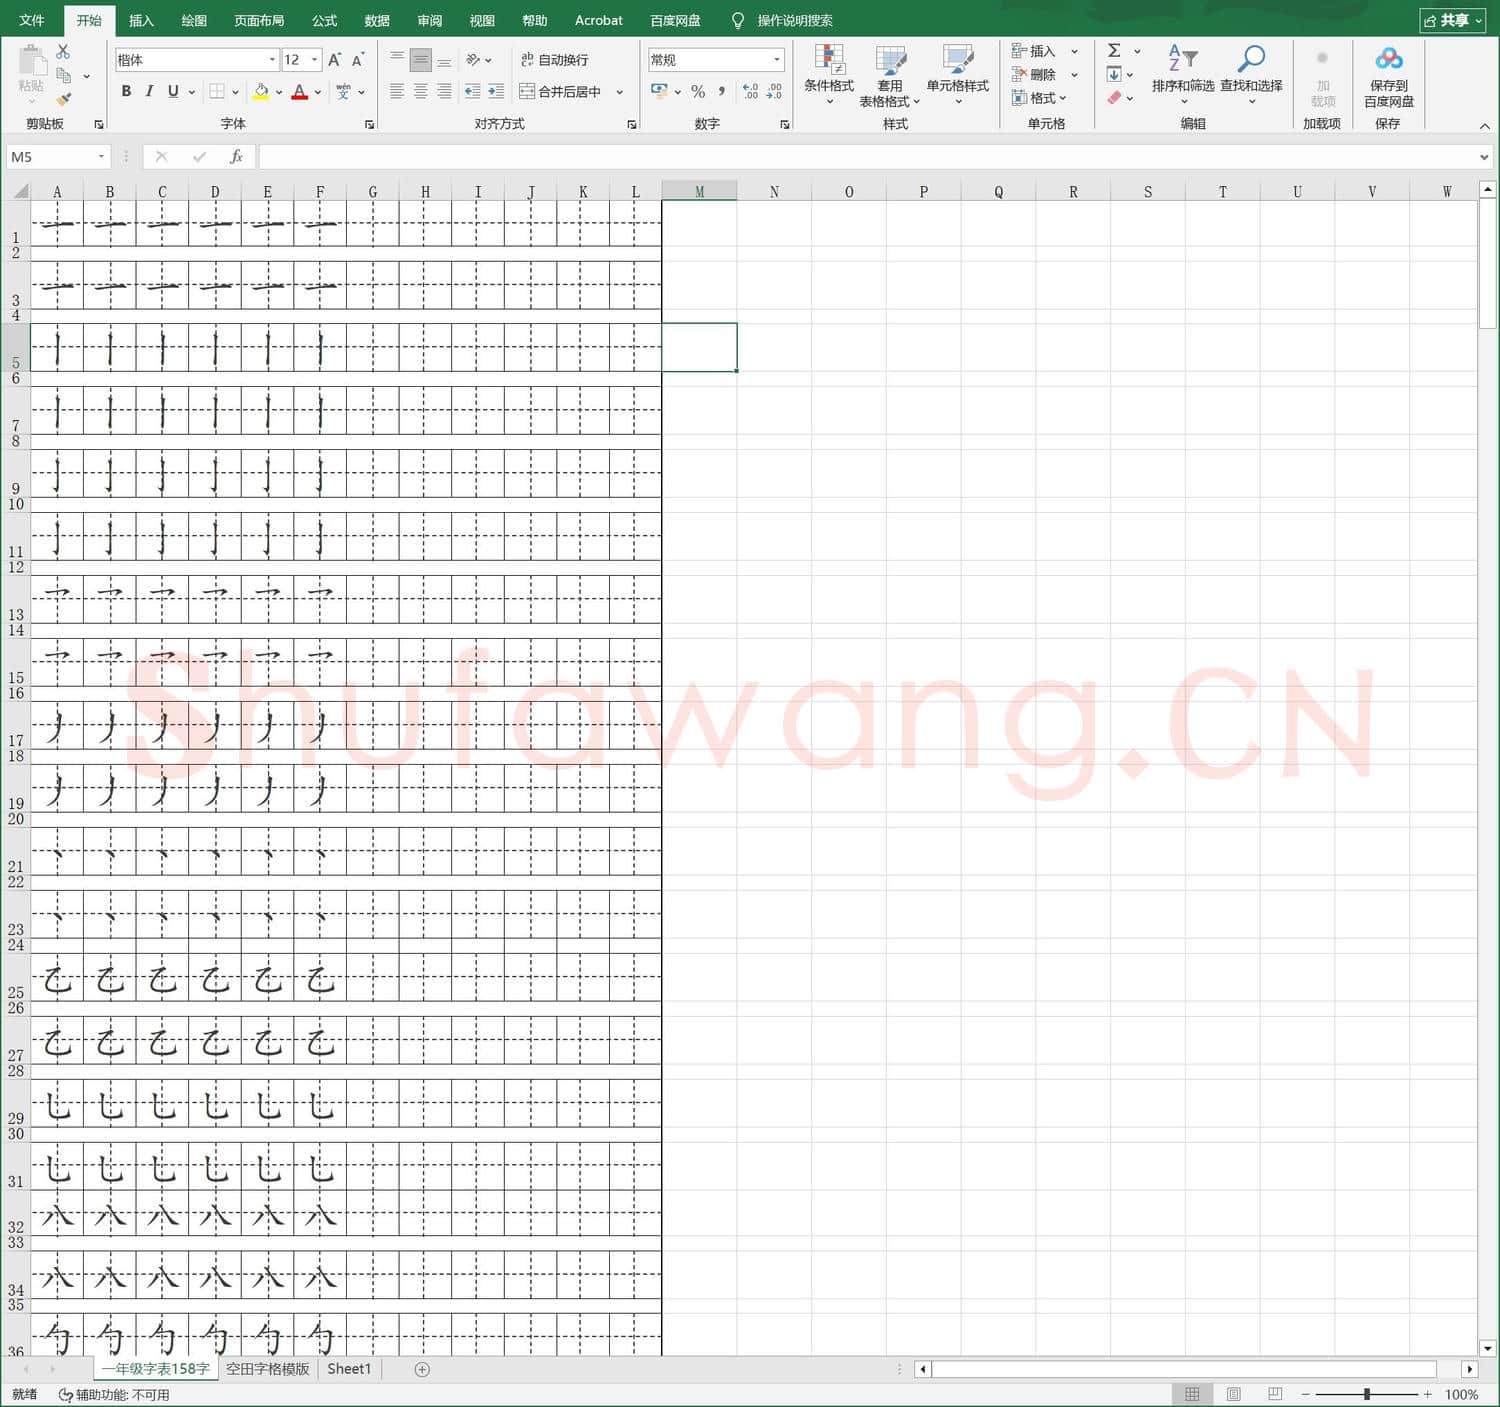The image size is (1500, 1407).
Task: Increase font size with the larger A icon
Action: point(334,60)
